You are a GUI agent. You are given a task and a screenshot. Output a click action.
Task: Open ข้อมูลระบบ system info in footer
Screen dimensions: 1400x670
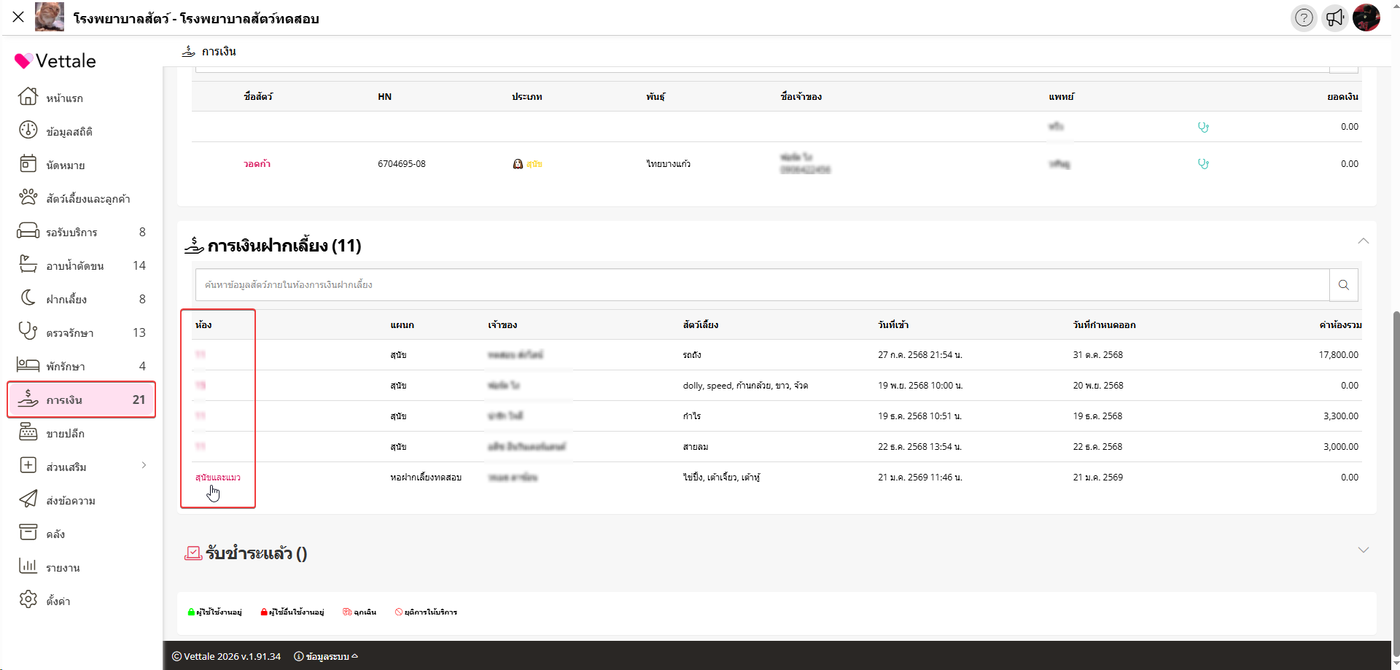(327, 657)
